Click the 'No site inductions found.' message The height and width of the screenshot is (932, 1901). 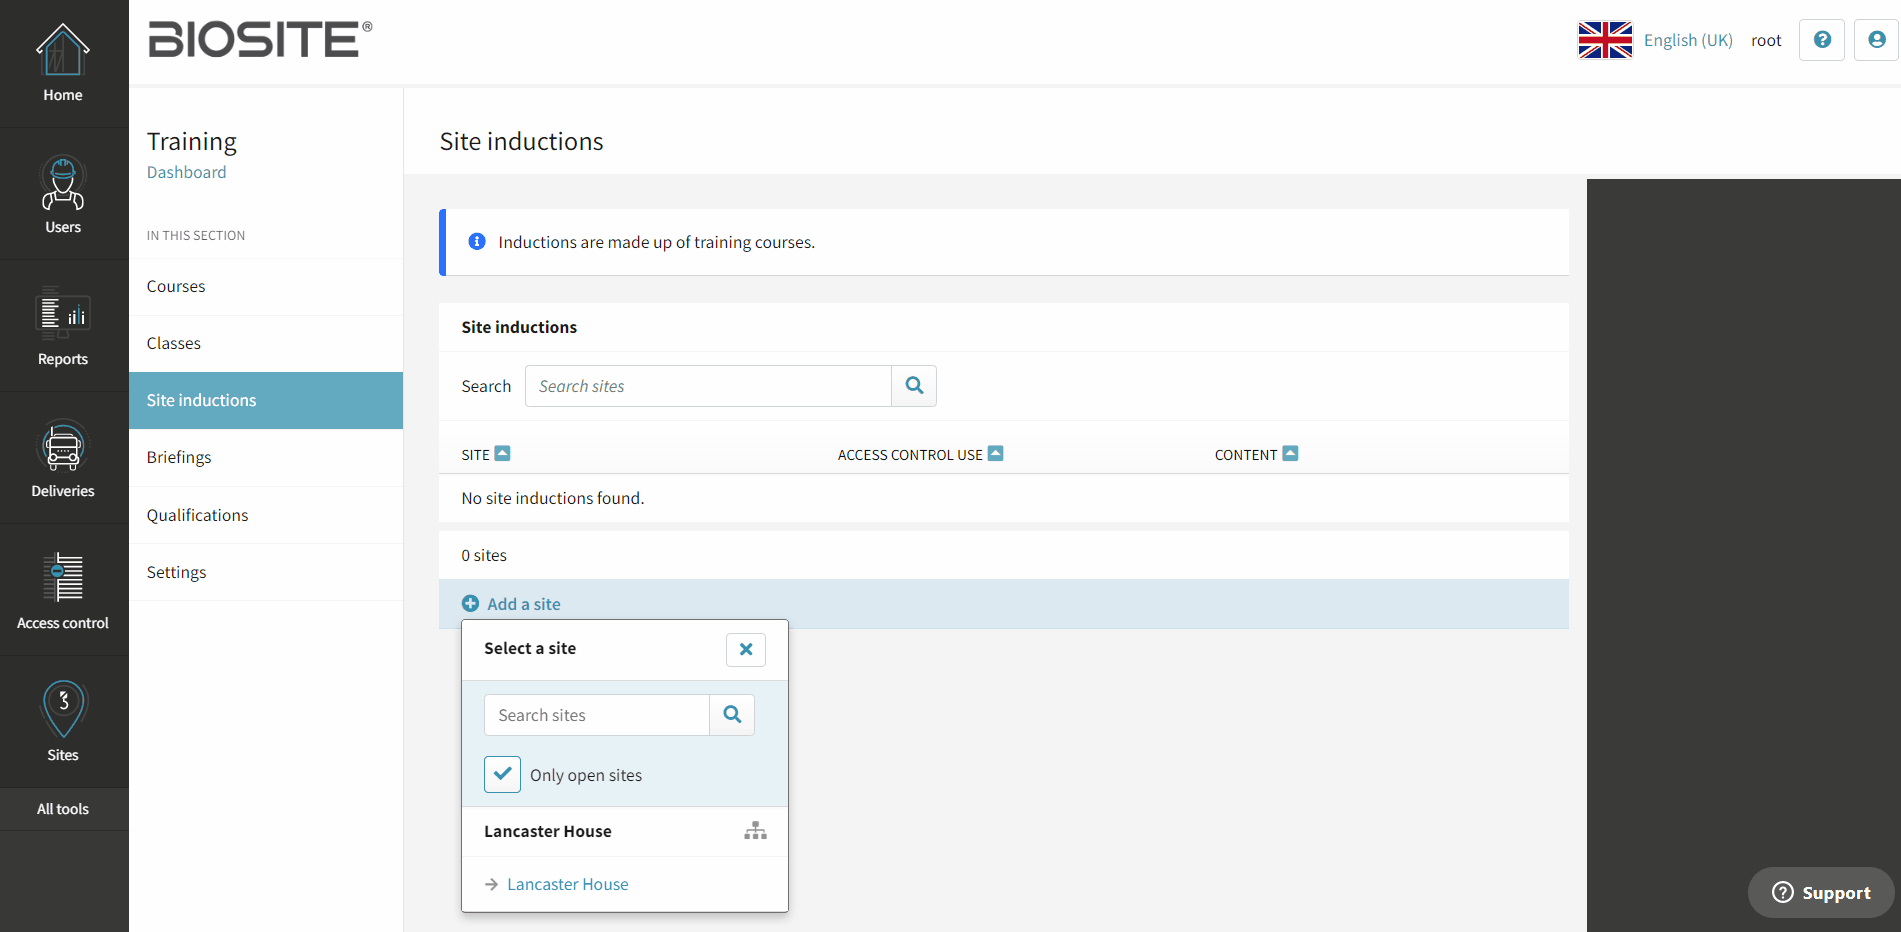click(x=553, y=498)
